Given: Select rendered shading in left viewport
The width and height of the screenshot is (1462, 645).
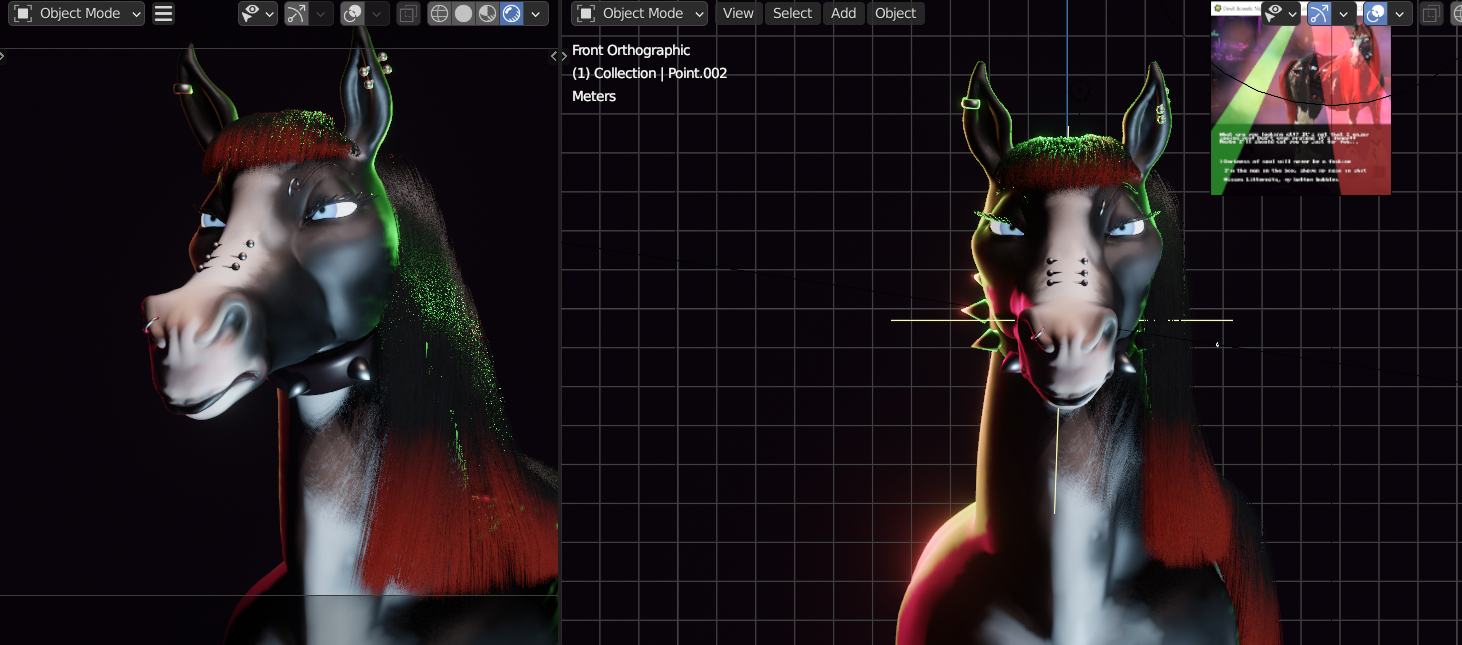Looking at the screenshot, I should 511,13.
